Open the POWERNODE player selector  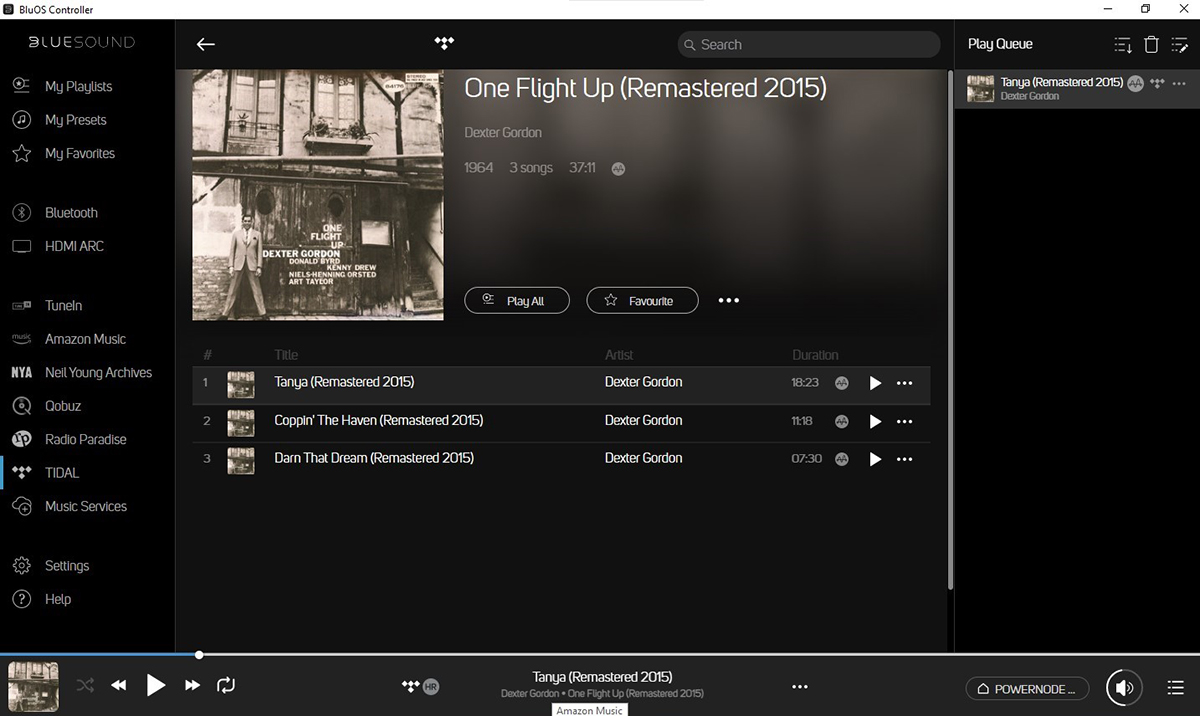coord(1027,688)
